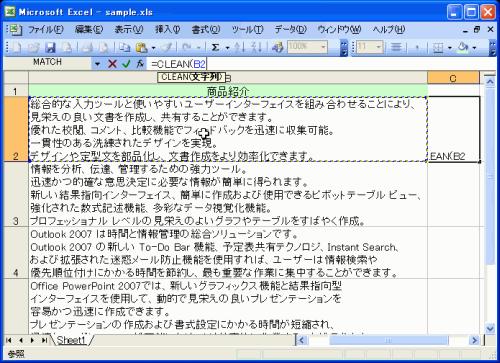The width and height of the screenshot is (500, 363).
Task: Open the Zoom 100% dropdown
Action: pos(323,47)
